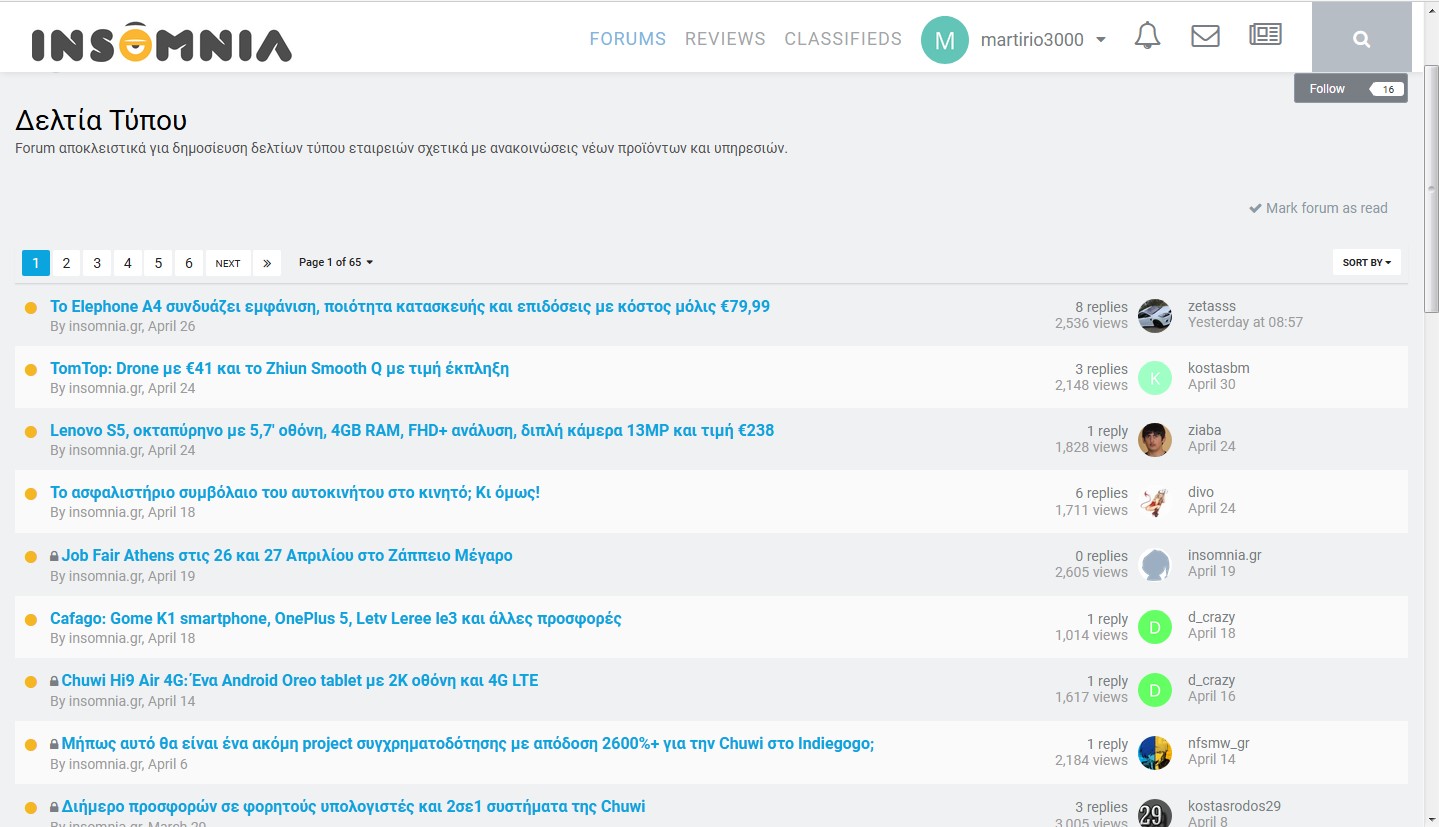The width and height of the screenshot is (1439, 827).
Task: Click the unread dot beside Chuwi Hi9 Air topic
Action: pos(31,682)
